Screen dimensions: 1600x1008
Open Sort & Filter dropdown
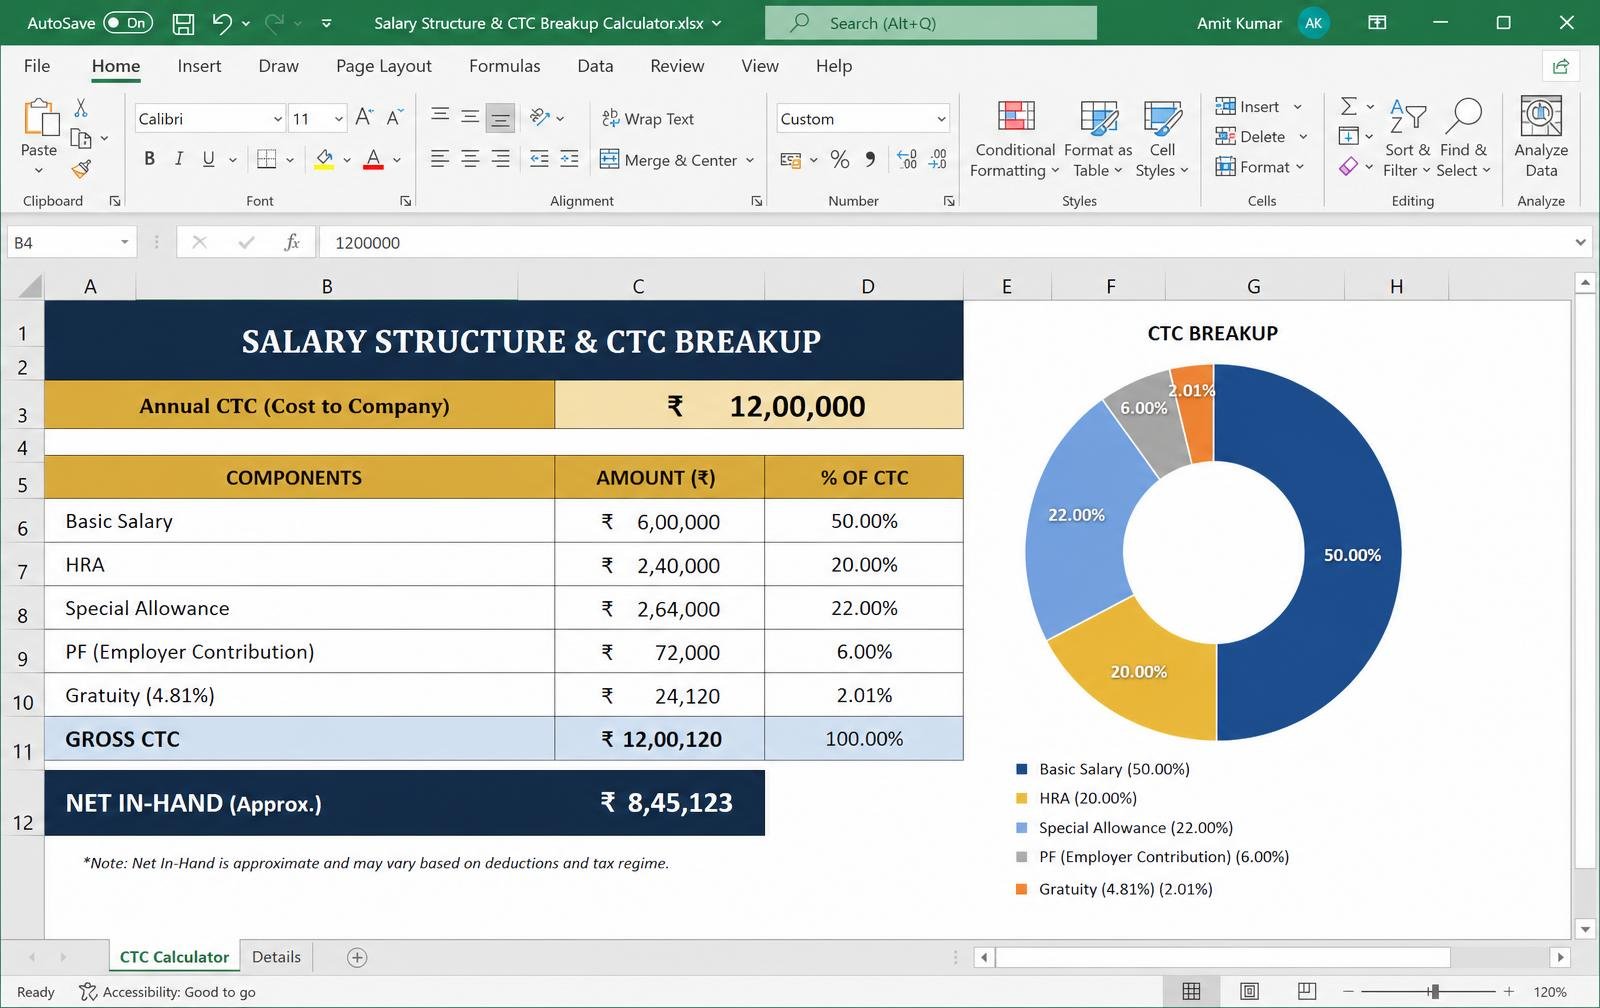[x=1406, y=138]
